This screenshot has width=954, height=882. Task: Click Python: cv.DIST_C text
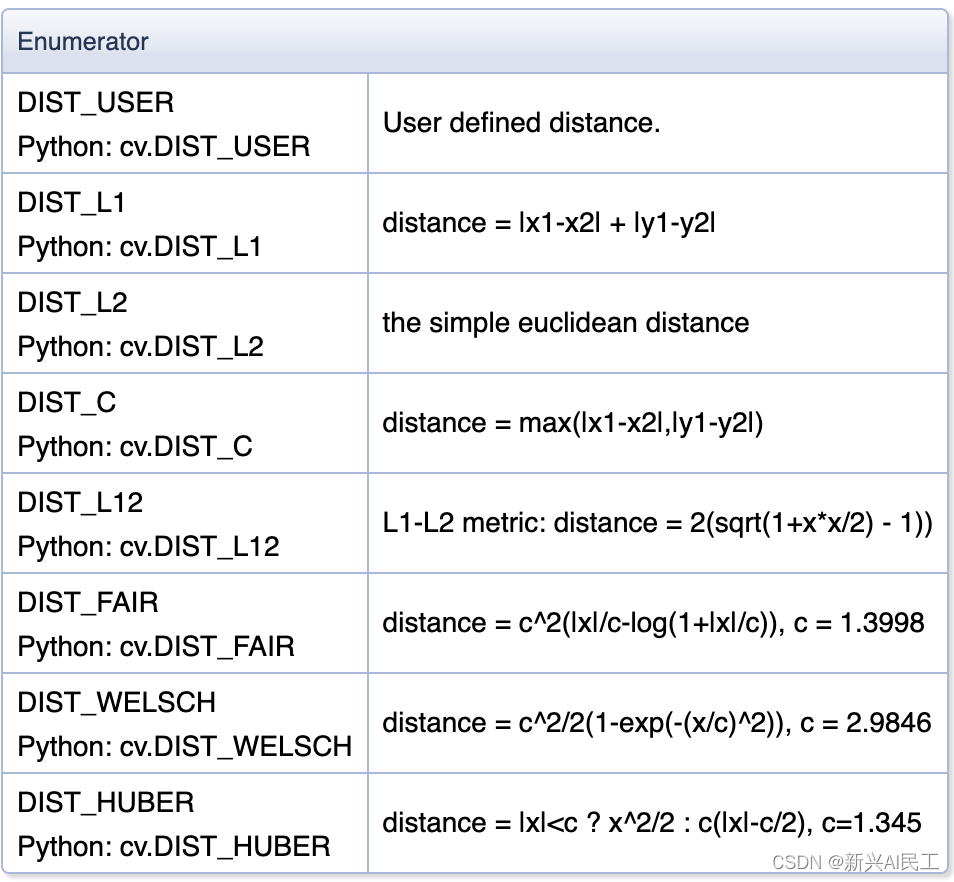[135, 446]
